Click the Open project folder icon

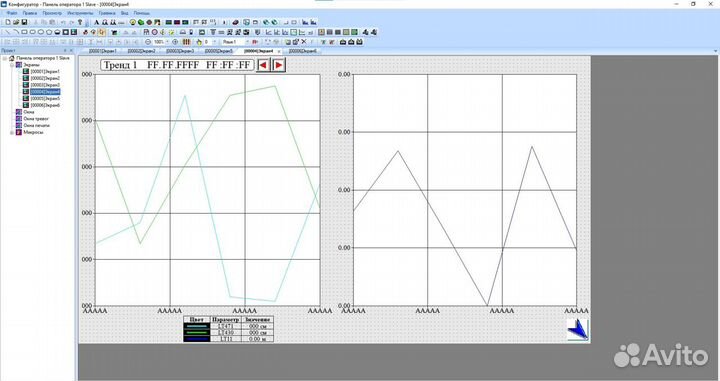pyautogui.click(x=16, y=22)
